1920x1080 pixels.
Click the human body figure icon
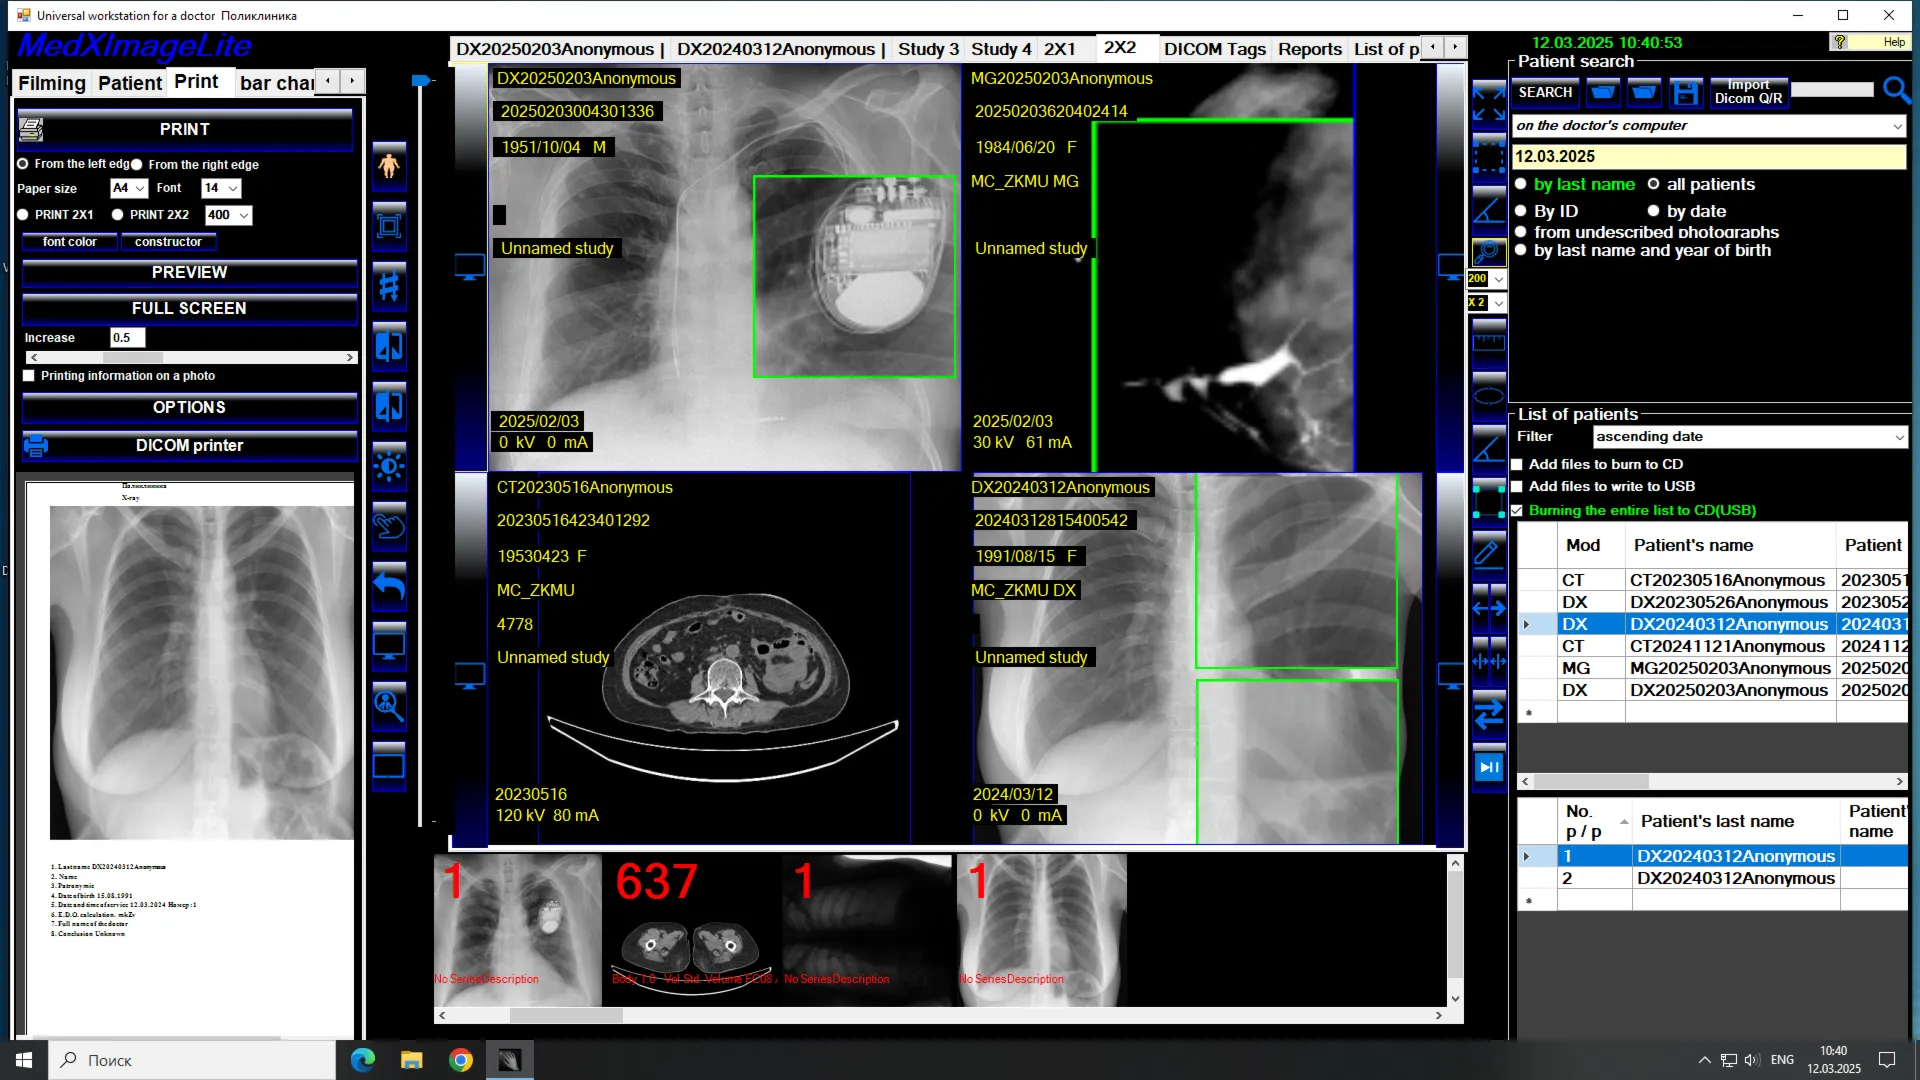click(389, 166)
